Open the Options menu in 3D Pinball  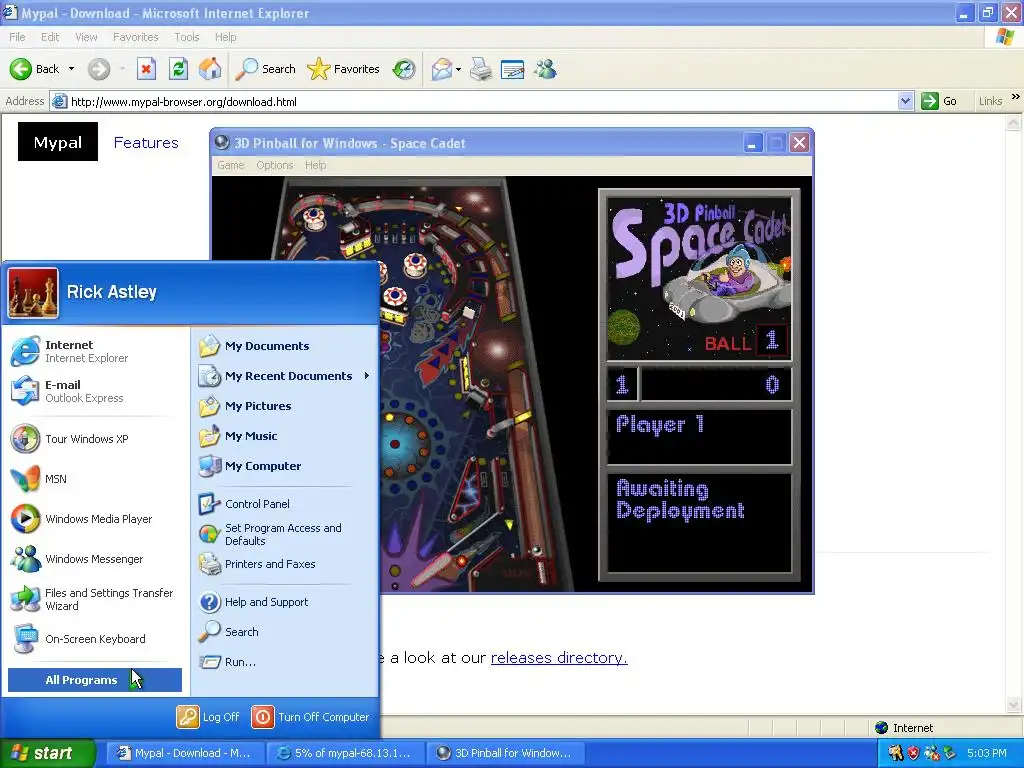274,165
